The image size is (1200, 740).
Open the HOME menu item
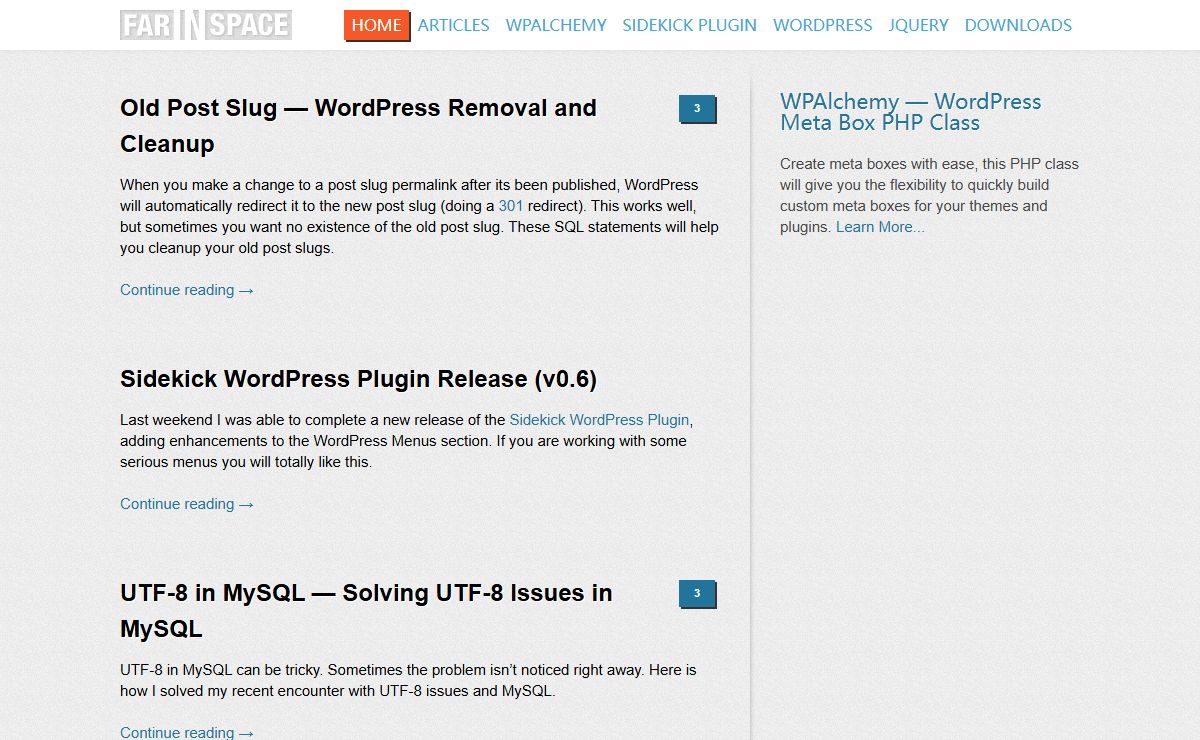377,25
